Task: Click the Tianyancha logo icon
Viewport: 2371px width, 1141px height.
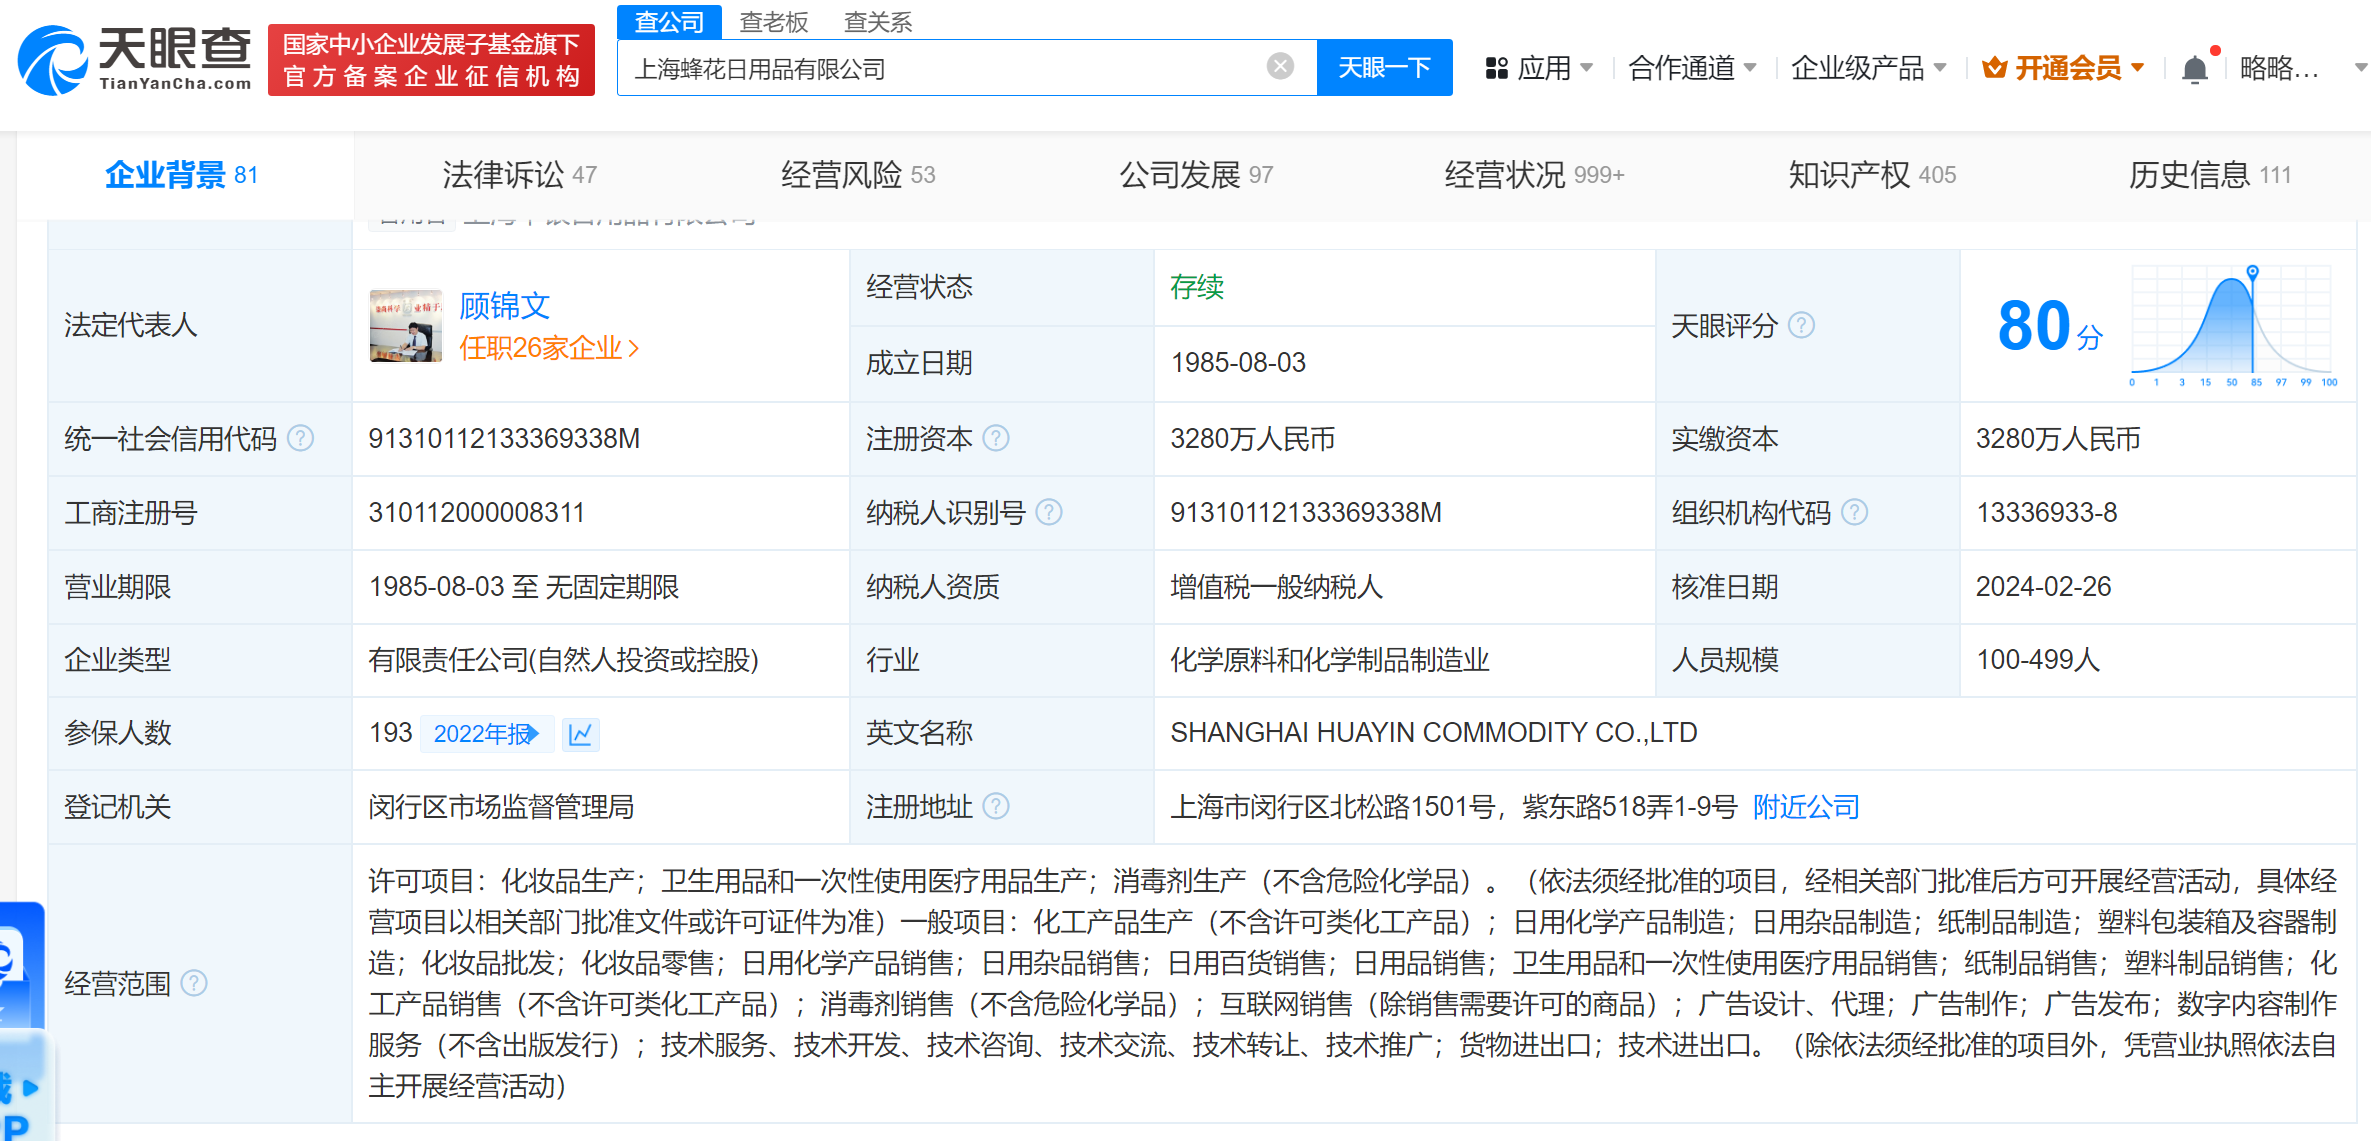Action: [52, 62]
